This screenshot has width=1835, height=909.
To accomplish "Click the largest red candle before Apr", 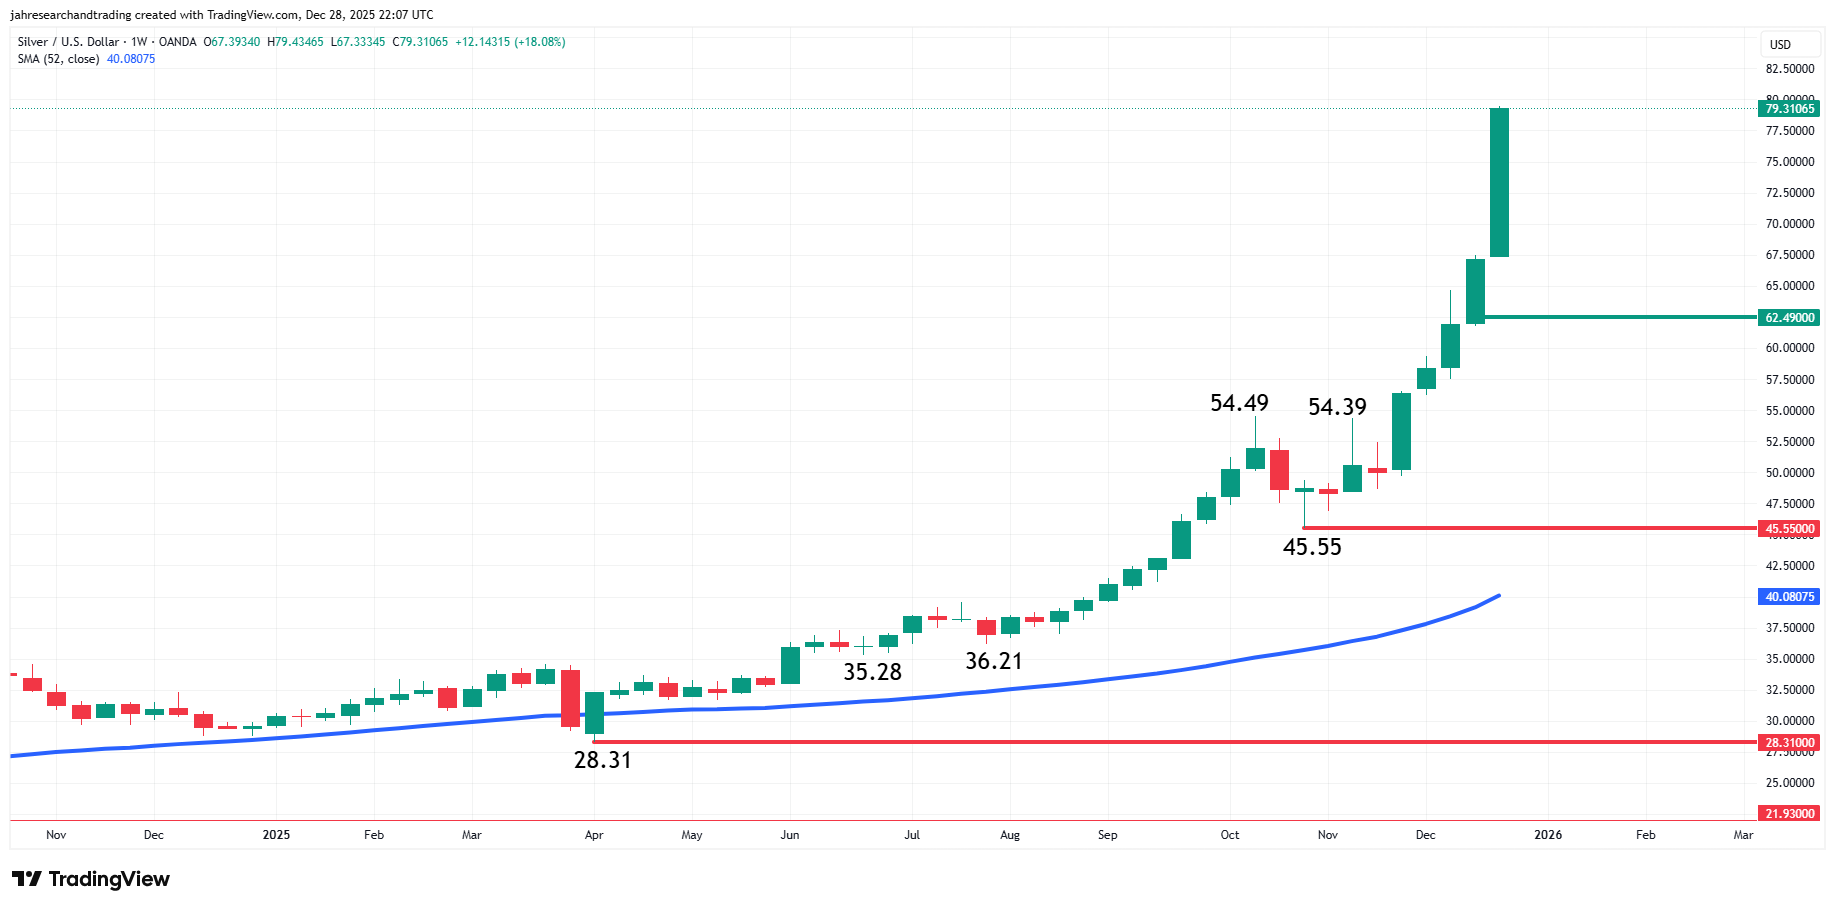I will (570, 698).
